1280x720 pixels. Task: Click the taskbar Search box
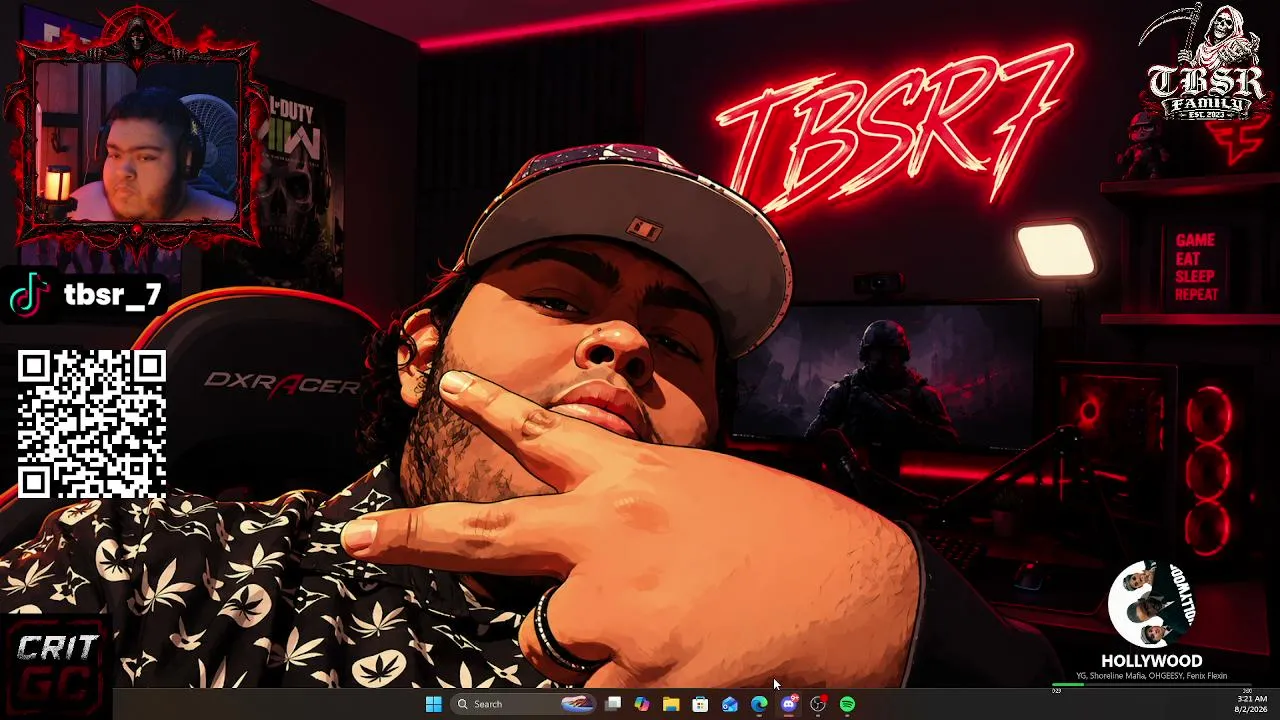click(525, 704)
